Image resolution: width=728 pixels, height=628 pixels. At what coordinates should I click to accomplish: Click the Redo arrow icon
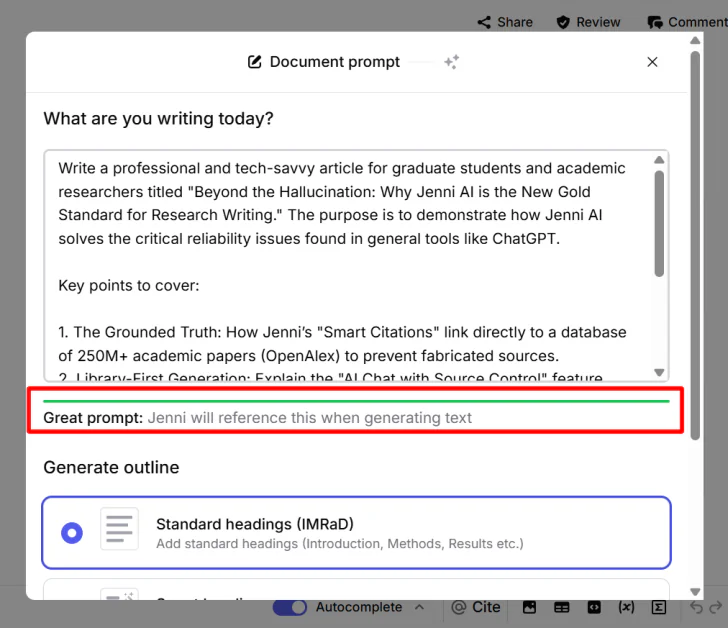716,607
